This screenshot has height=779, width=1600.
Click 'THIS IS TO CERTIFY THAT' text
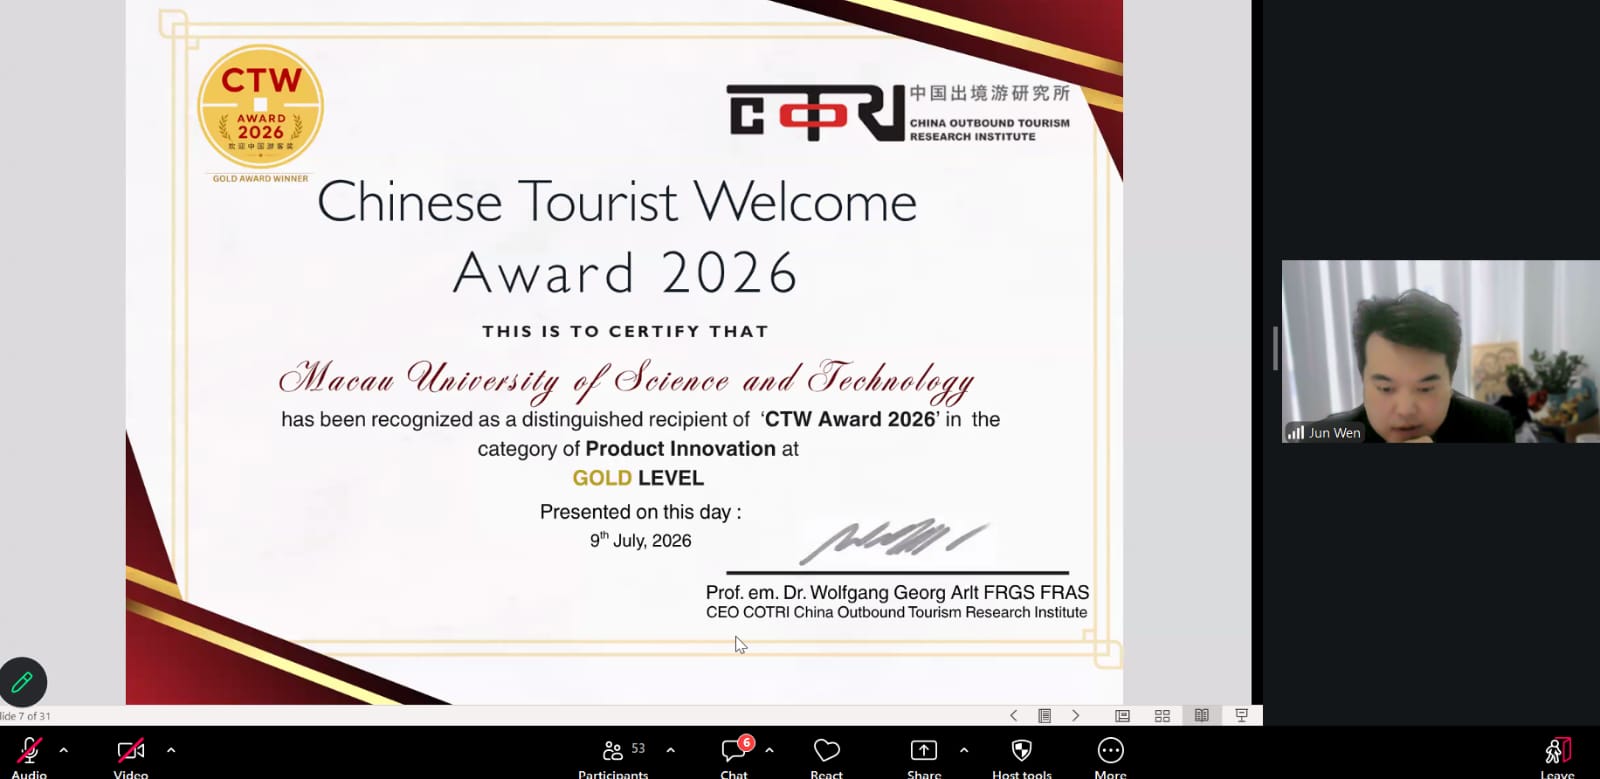coord(625,331)
